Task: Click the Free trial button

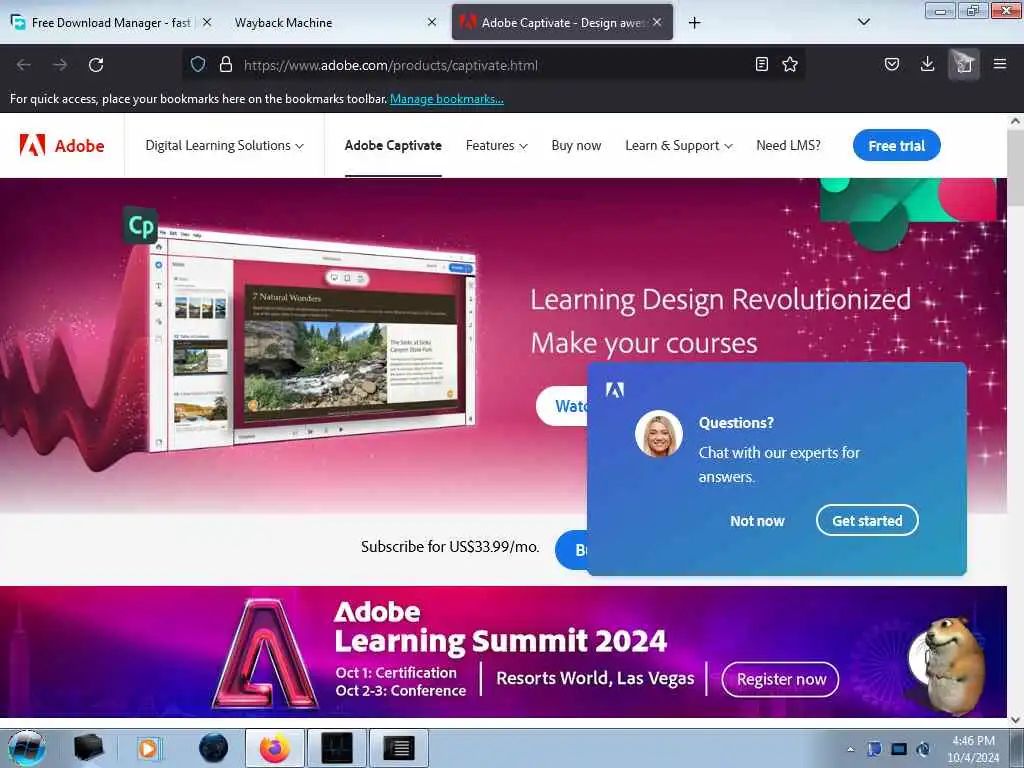Action: [896, 146]
